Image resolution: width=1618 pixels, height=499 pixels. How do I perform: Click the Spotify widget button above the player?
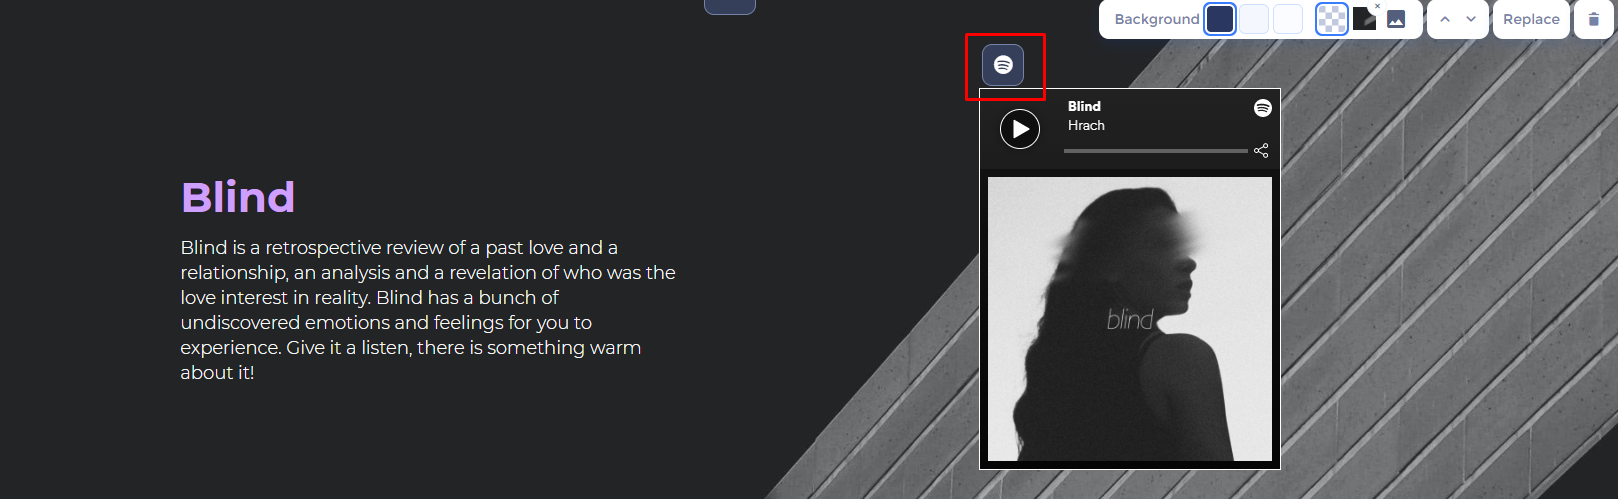pos(1003,65)
